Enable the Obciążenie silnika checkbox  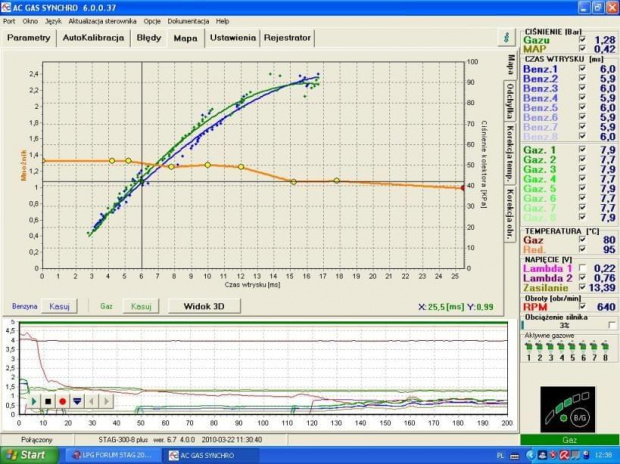tap(612, 325)
